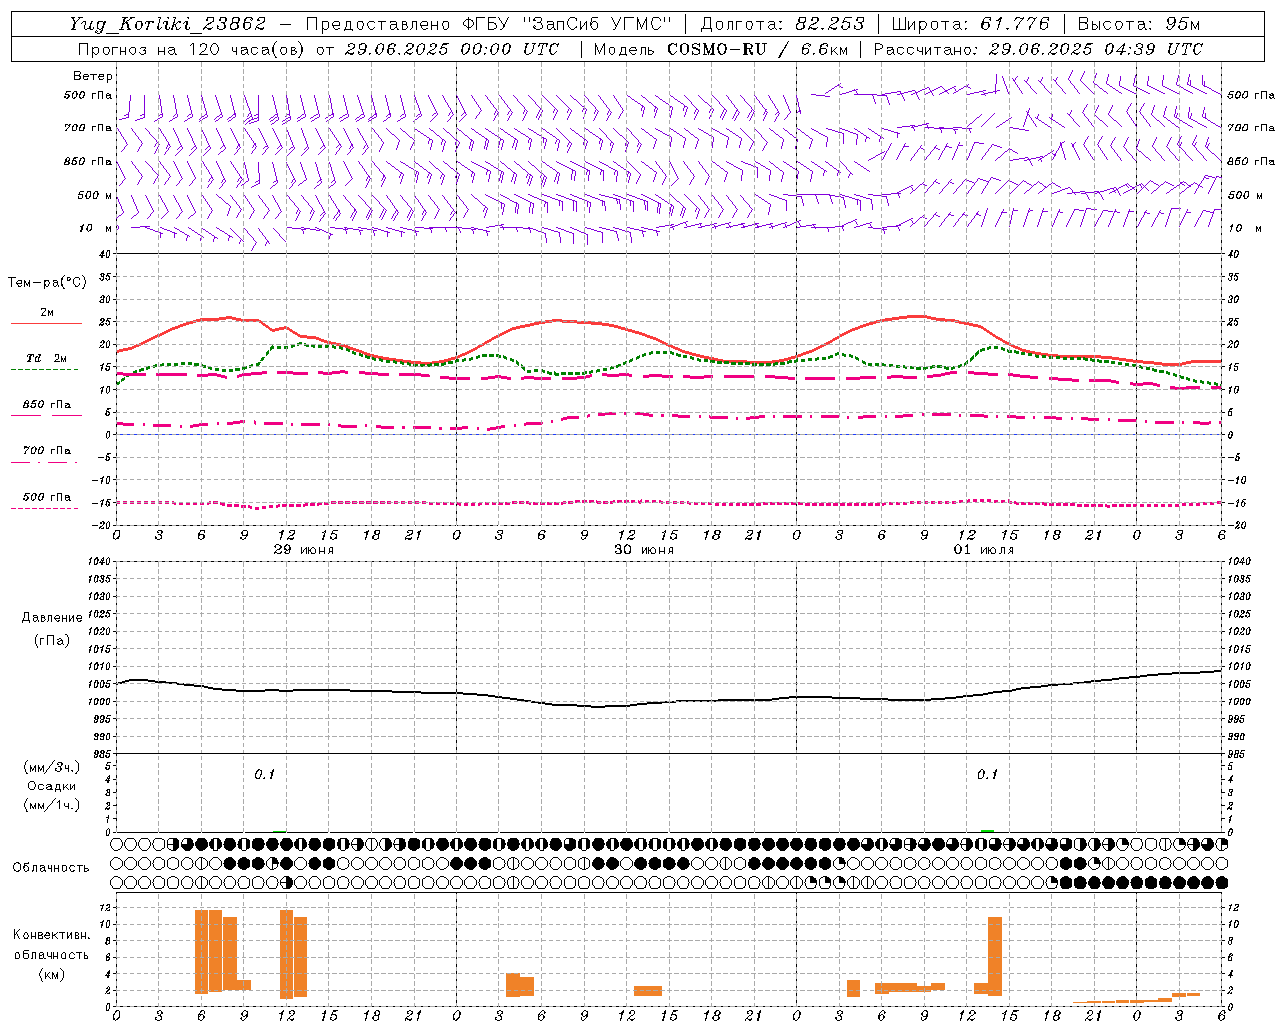Click the 0.1 value above the green precipitation bar
Image resolution: width=1280 pixels, height=1024 pixels.
[x=987, y=774]
